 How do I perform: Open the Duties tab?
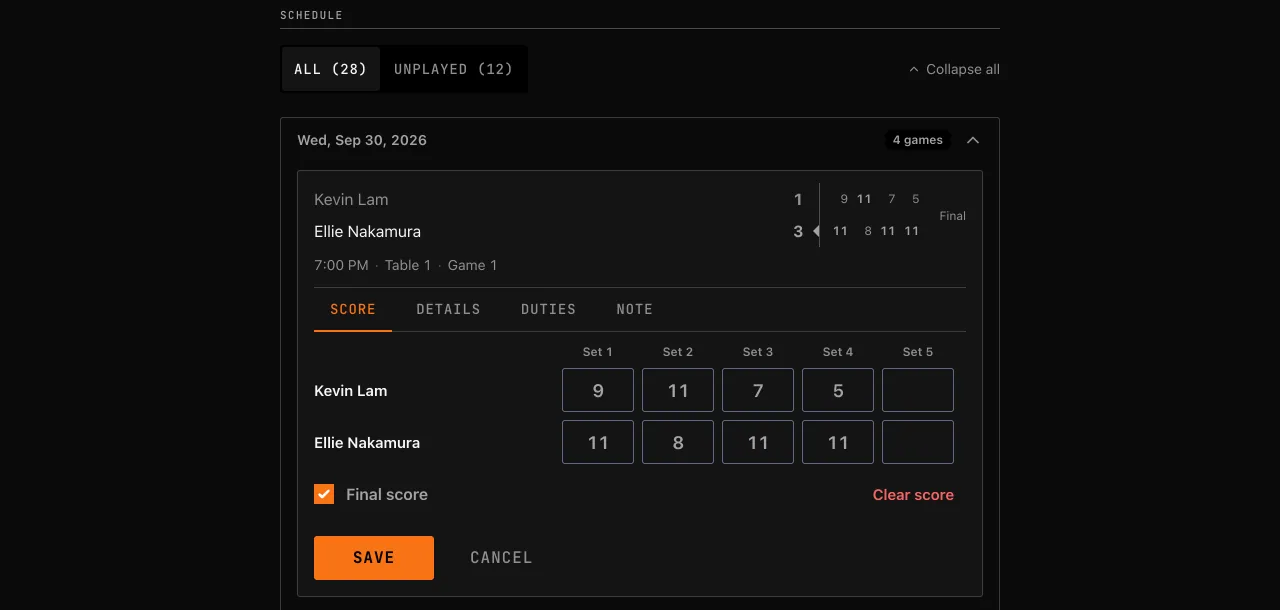[x=548, y=309]
